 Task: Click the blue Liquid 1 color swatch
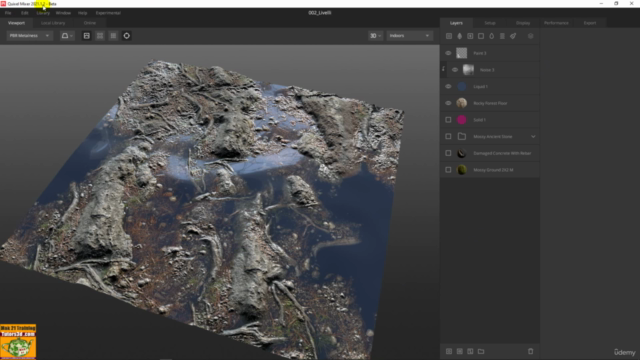[x=462, y=87]
